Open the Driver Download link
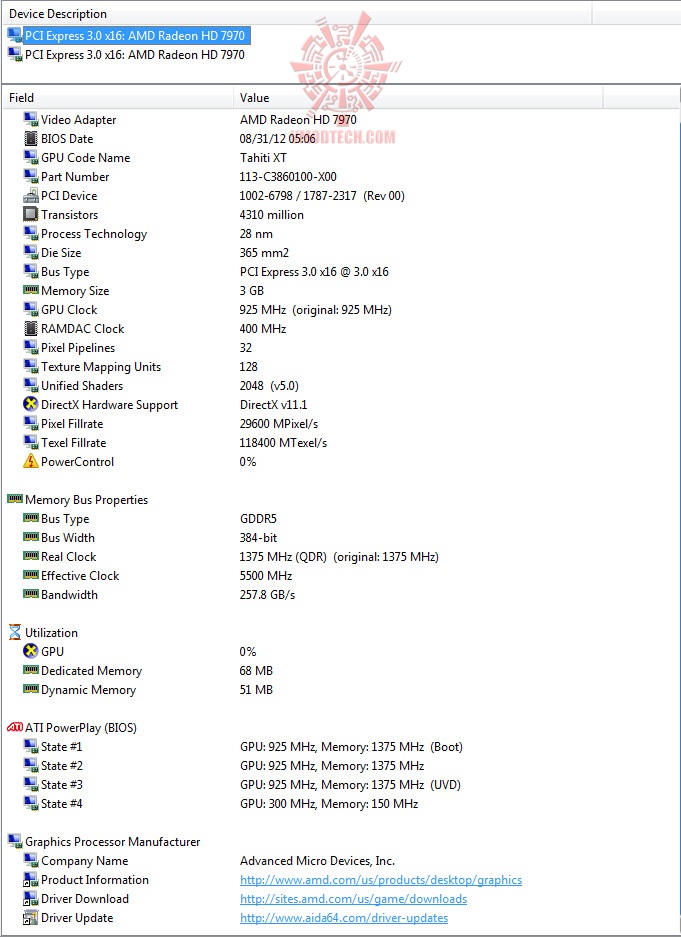This screenshot has width=681, height=937. (x=354, y=899)
